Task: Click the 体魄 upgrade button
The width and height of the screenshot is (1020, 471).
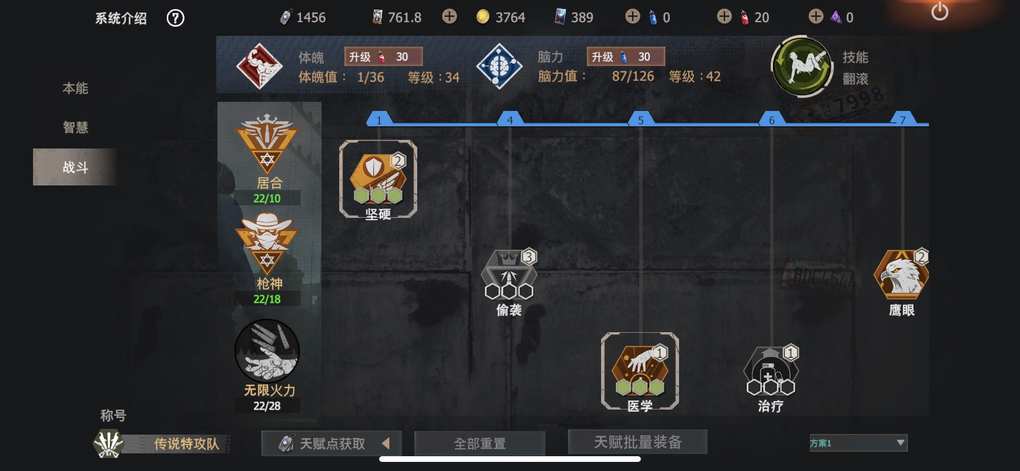Action: (383, 57)
